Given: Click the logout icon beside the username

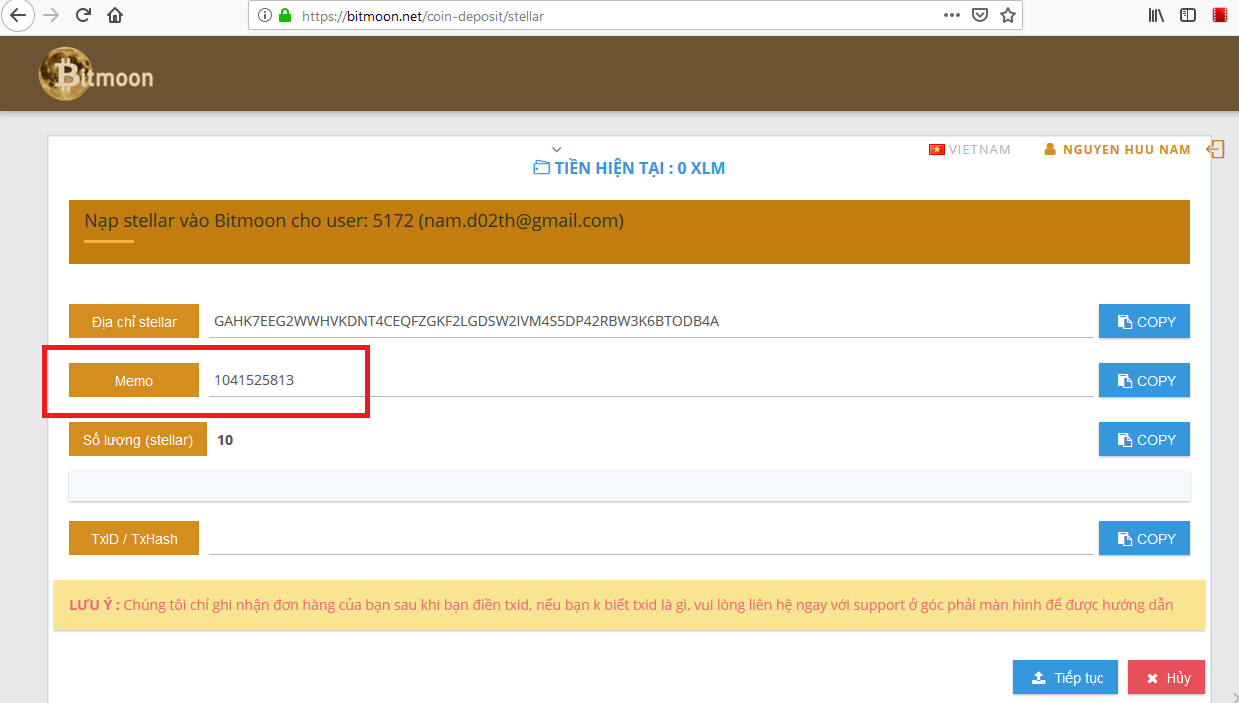Looking at the screenshot, I should pos(1215,149).
